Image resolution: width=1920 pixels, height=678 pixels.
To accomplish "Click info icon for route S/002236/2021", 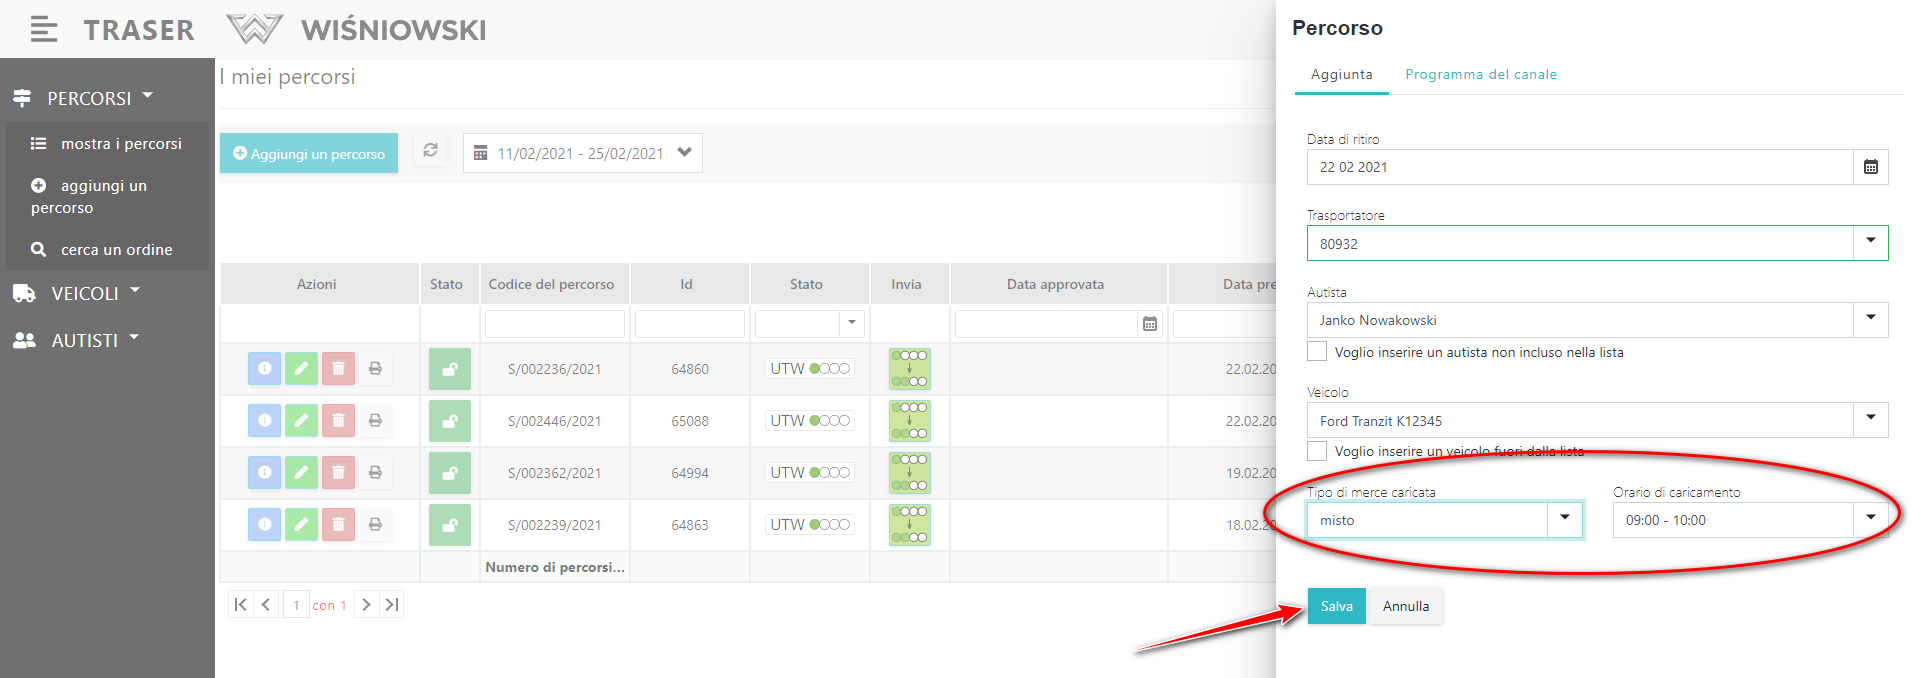I will pos(264,369).
